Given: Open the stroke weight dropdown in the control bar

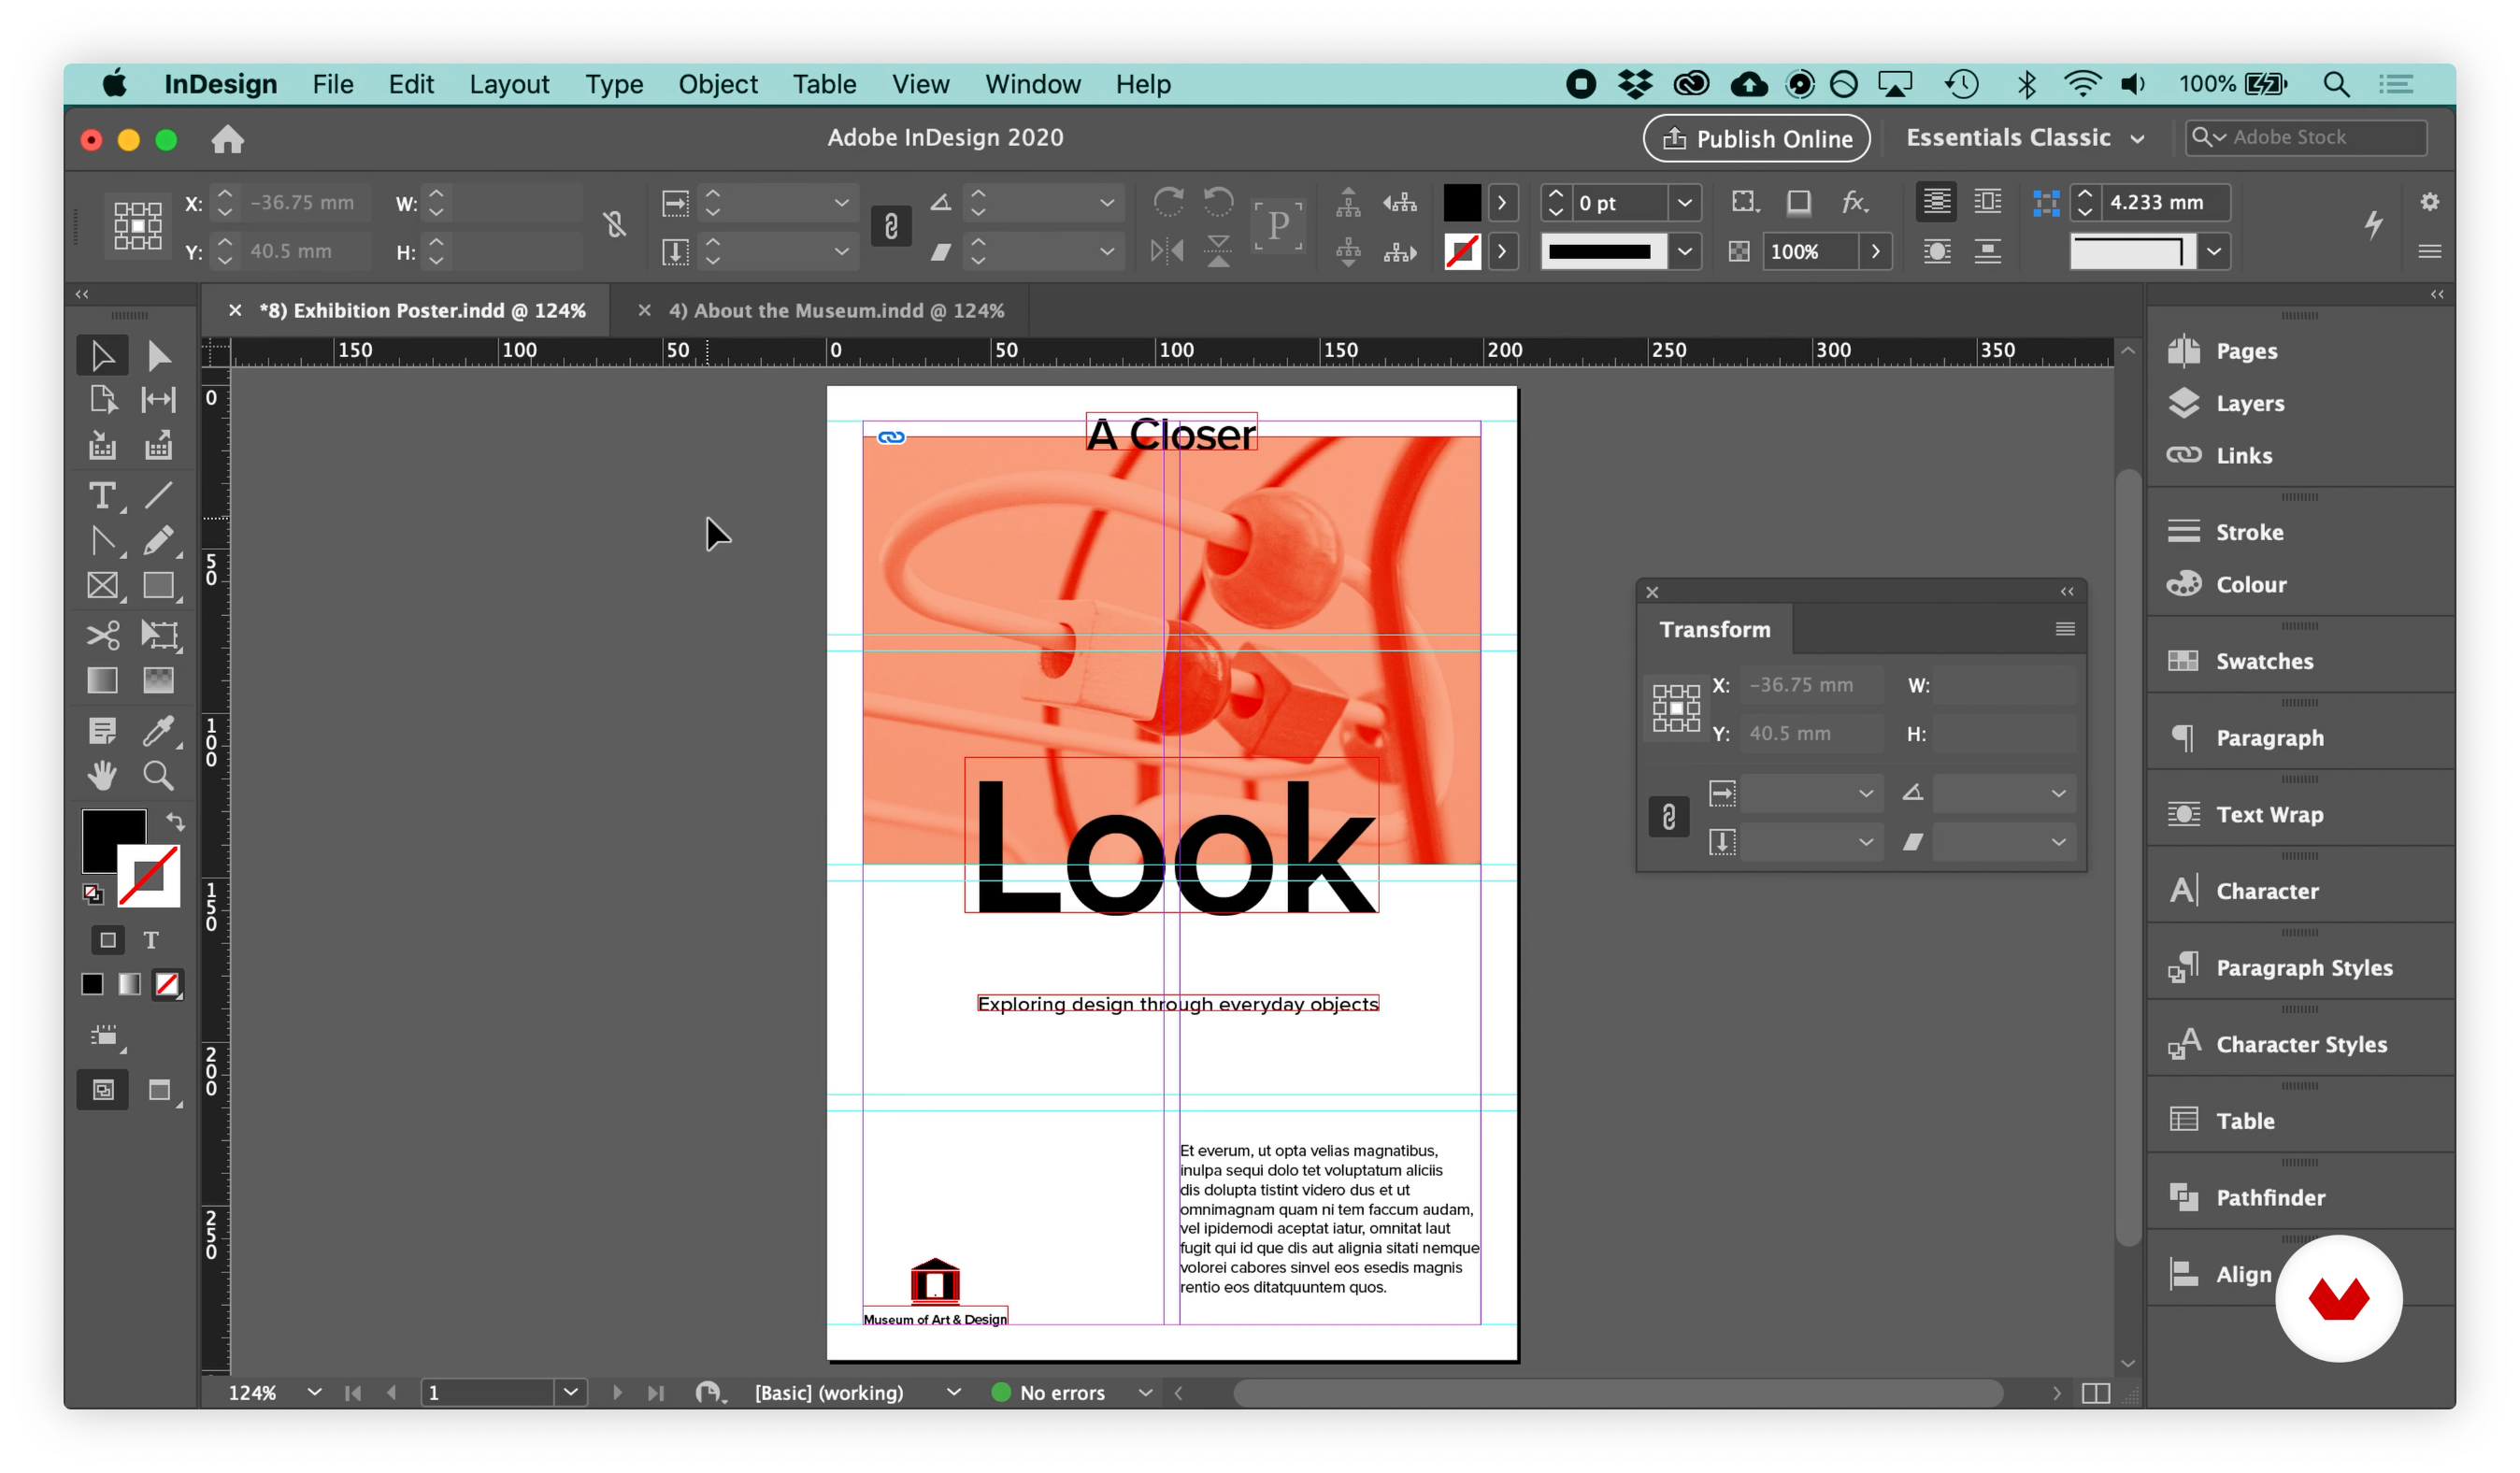Looking at the screenshot, I should point(1686,202).
